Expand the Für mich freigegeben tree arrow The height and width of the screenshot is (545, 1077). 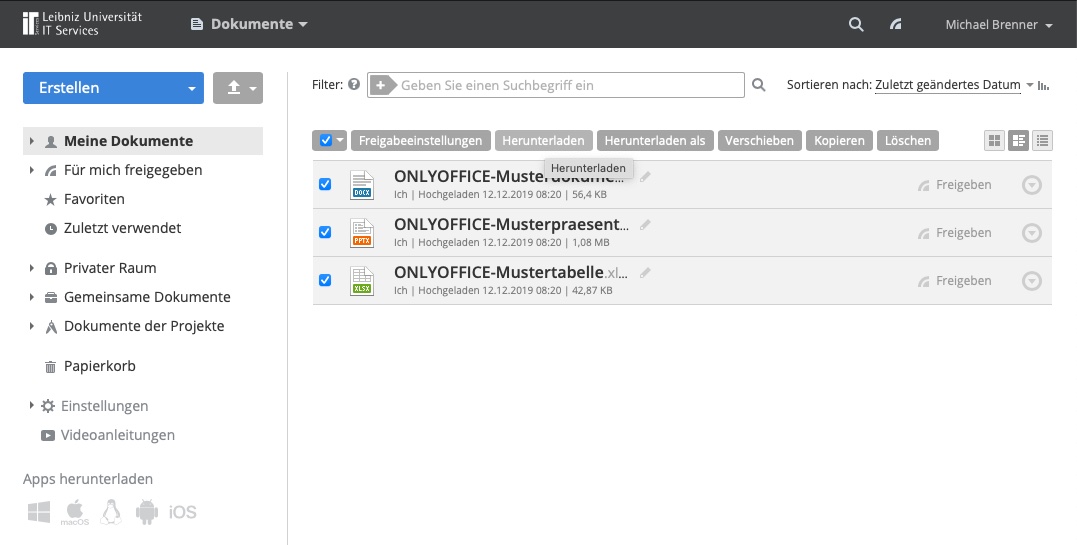(x=32, y=170)
